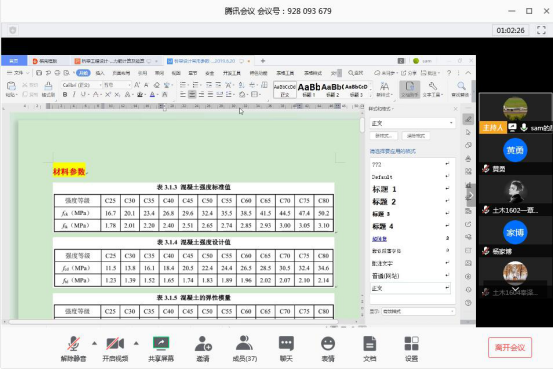This screenshot has height=370, width=554.
Task: Toggle bold formatting in shared document
Action: pyautogui.click(x=65, y=94)
